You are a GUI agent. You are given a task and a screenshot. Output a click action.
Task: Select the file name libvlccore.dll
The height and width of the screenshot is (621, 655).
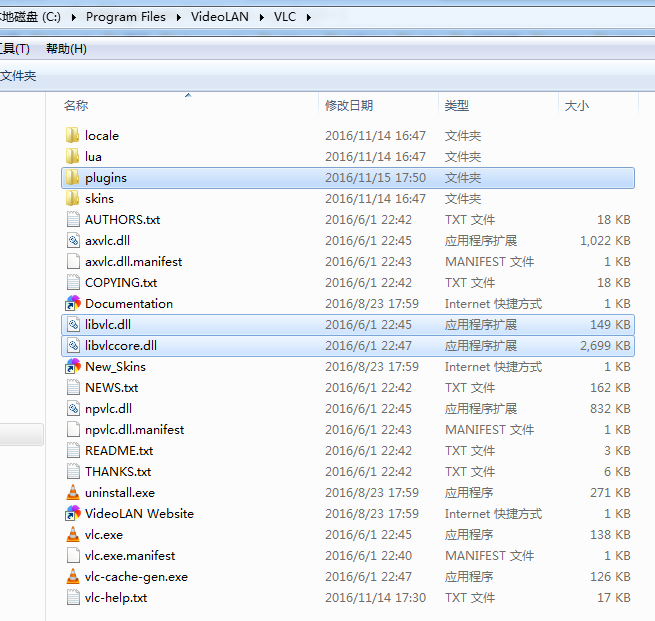coord(121,346)
